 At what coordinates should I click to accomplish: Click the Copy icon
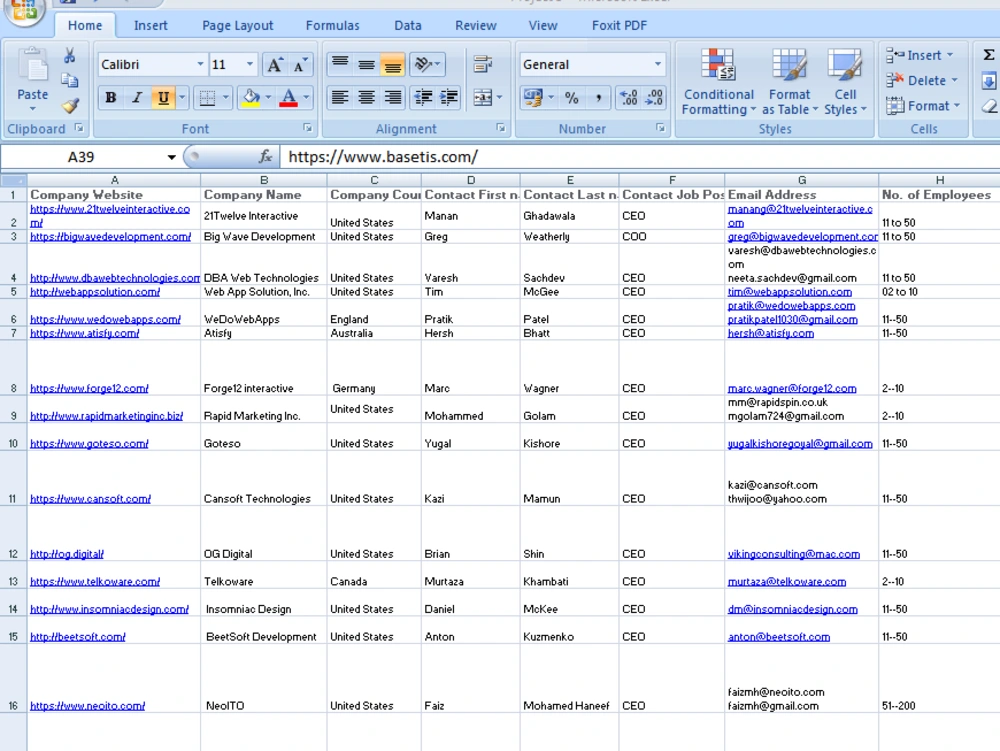[70, 80]
